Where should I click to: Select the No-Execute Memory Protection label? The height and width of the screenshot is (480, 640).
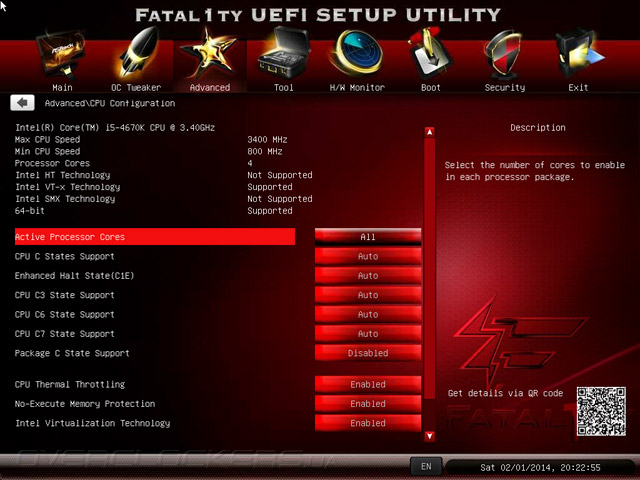(x=85, y=404)
